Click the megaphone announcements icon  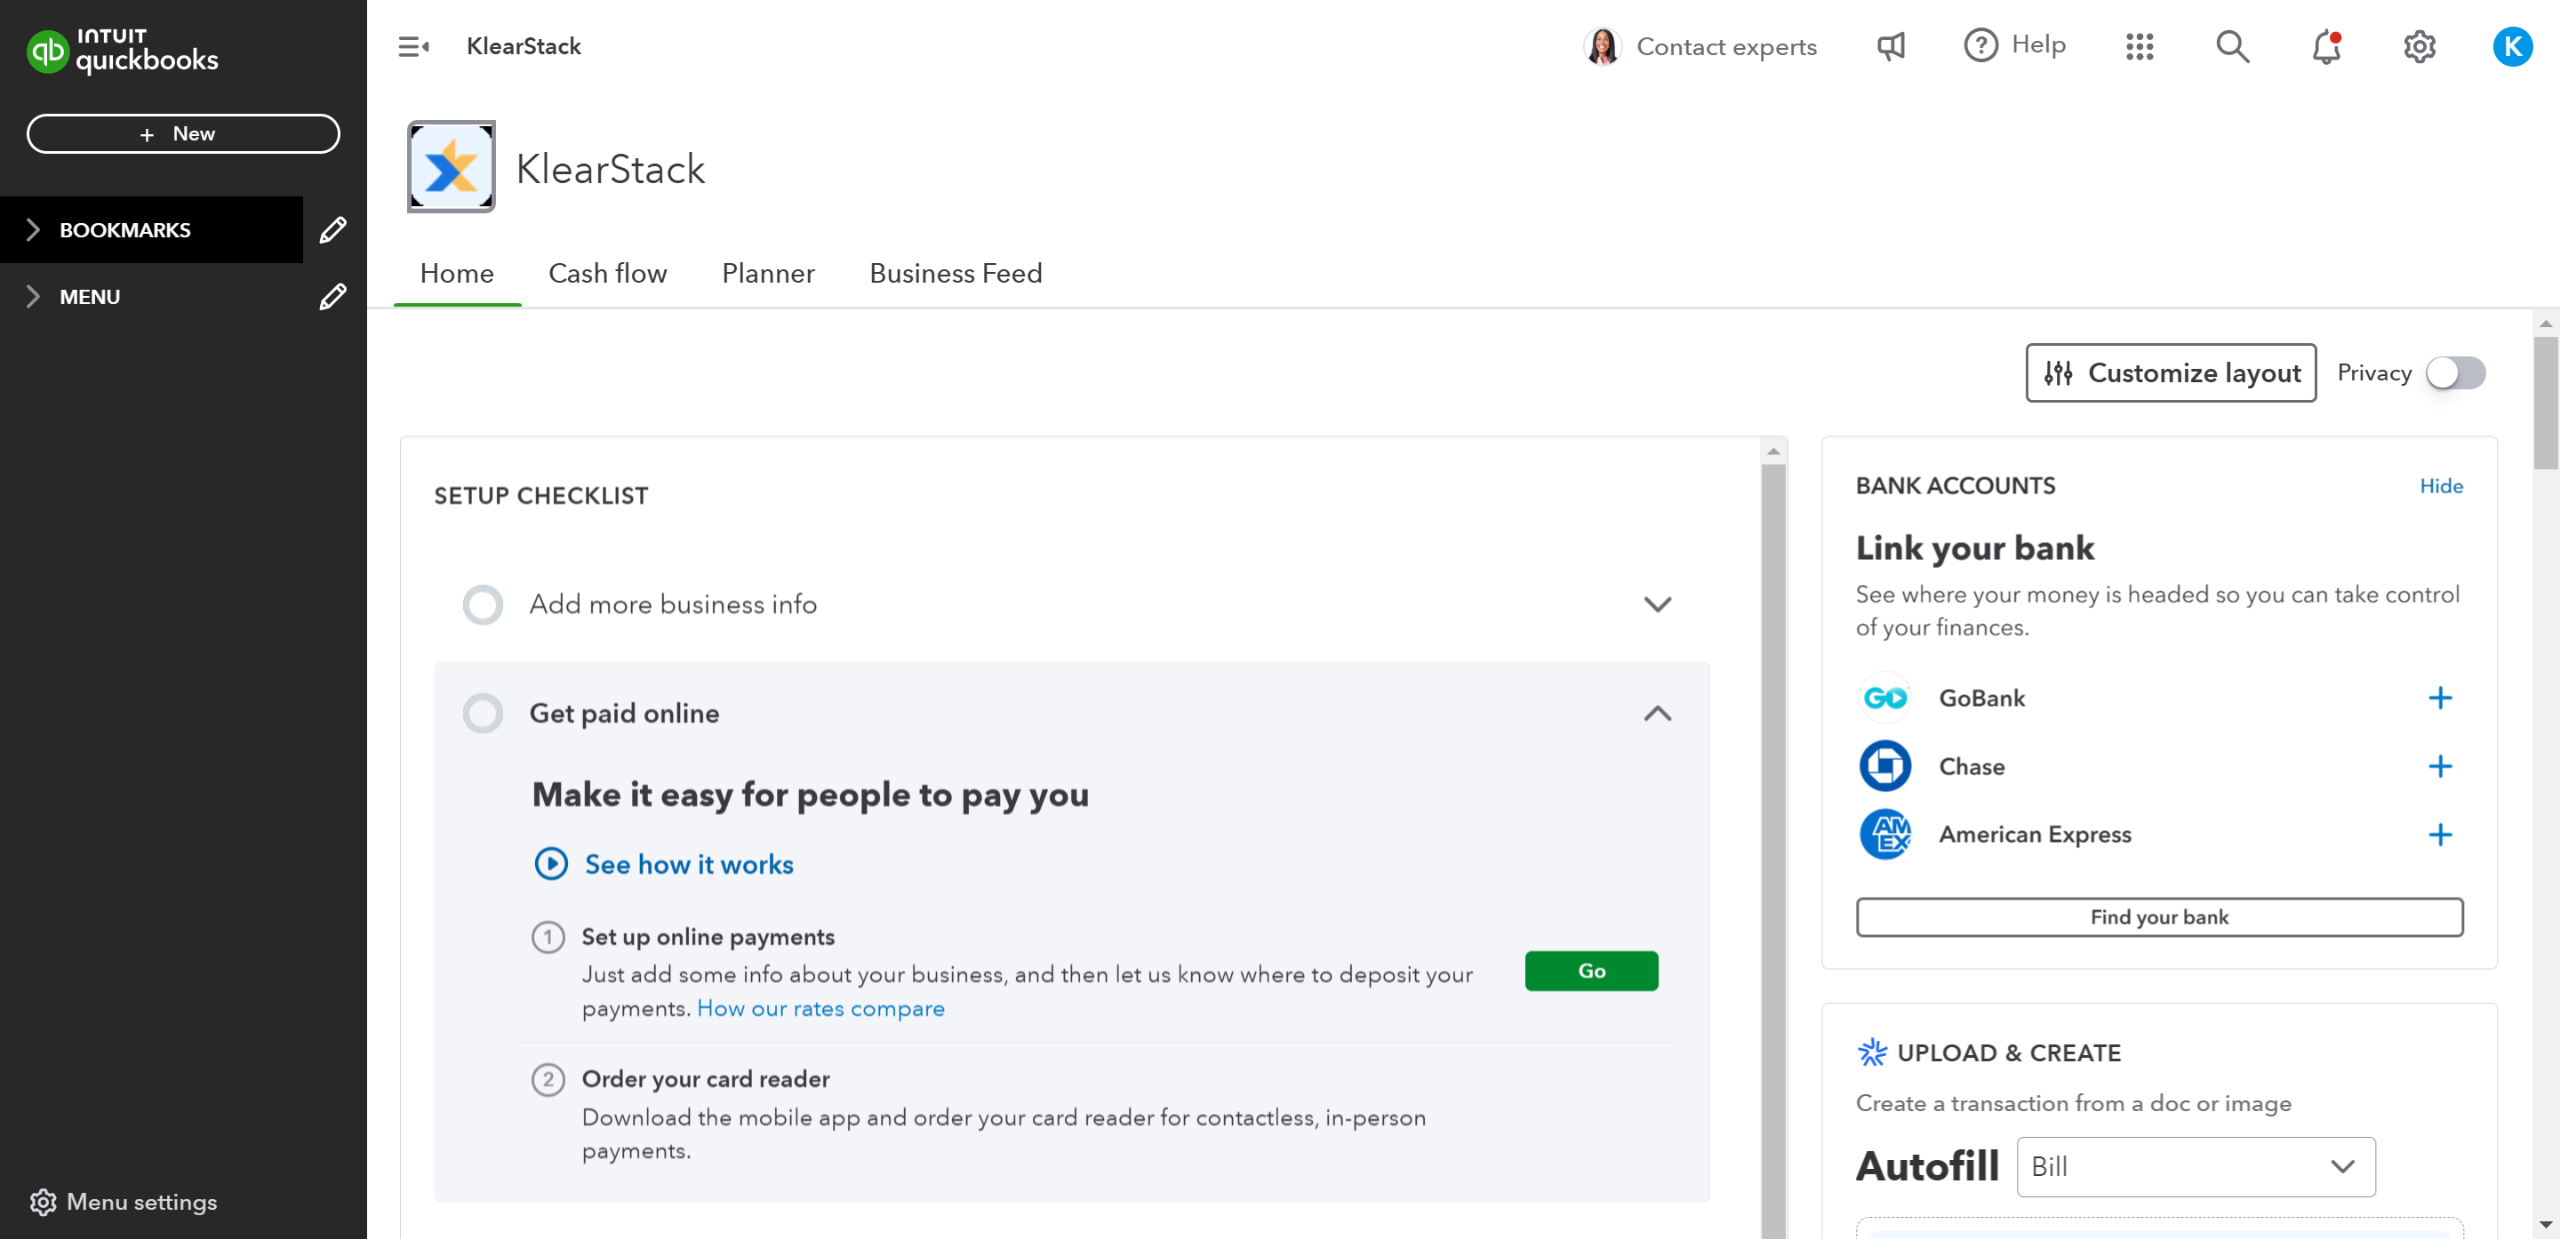[1890, 47]
